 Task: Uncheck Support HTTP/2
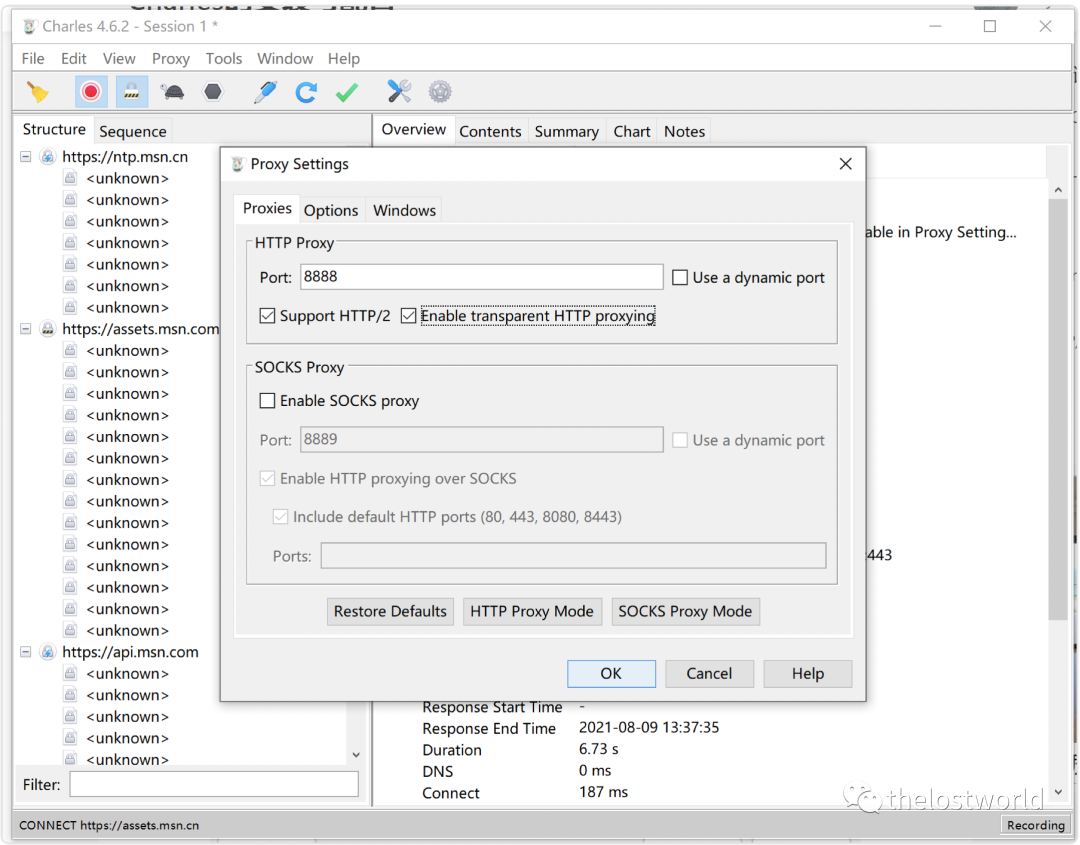coord(267,316)
